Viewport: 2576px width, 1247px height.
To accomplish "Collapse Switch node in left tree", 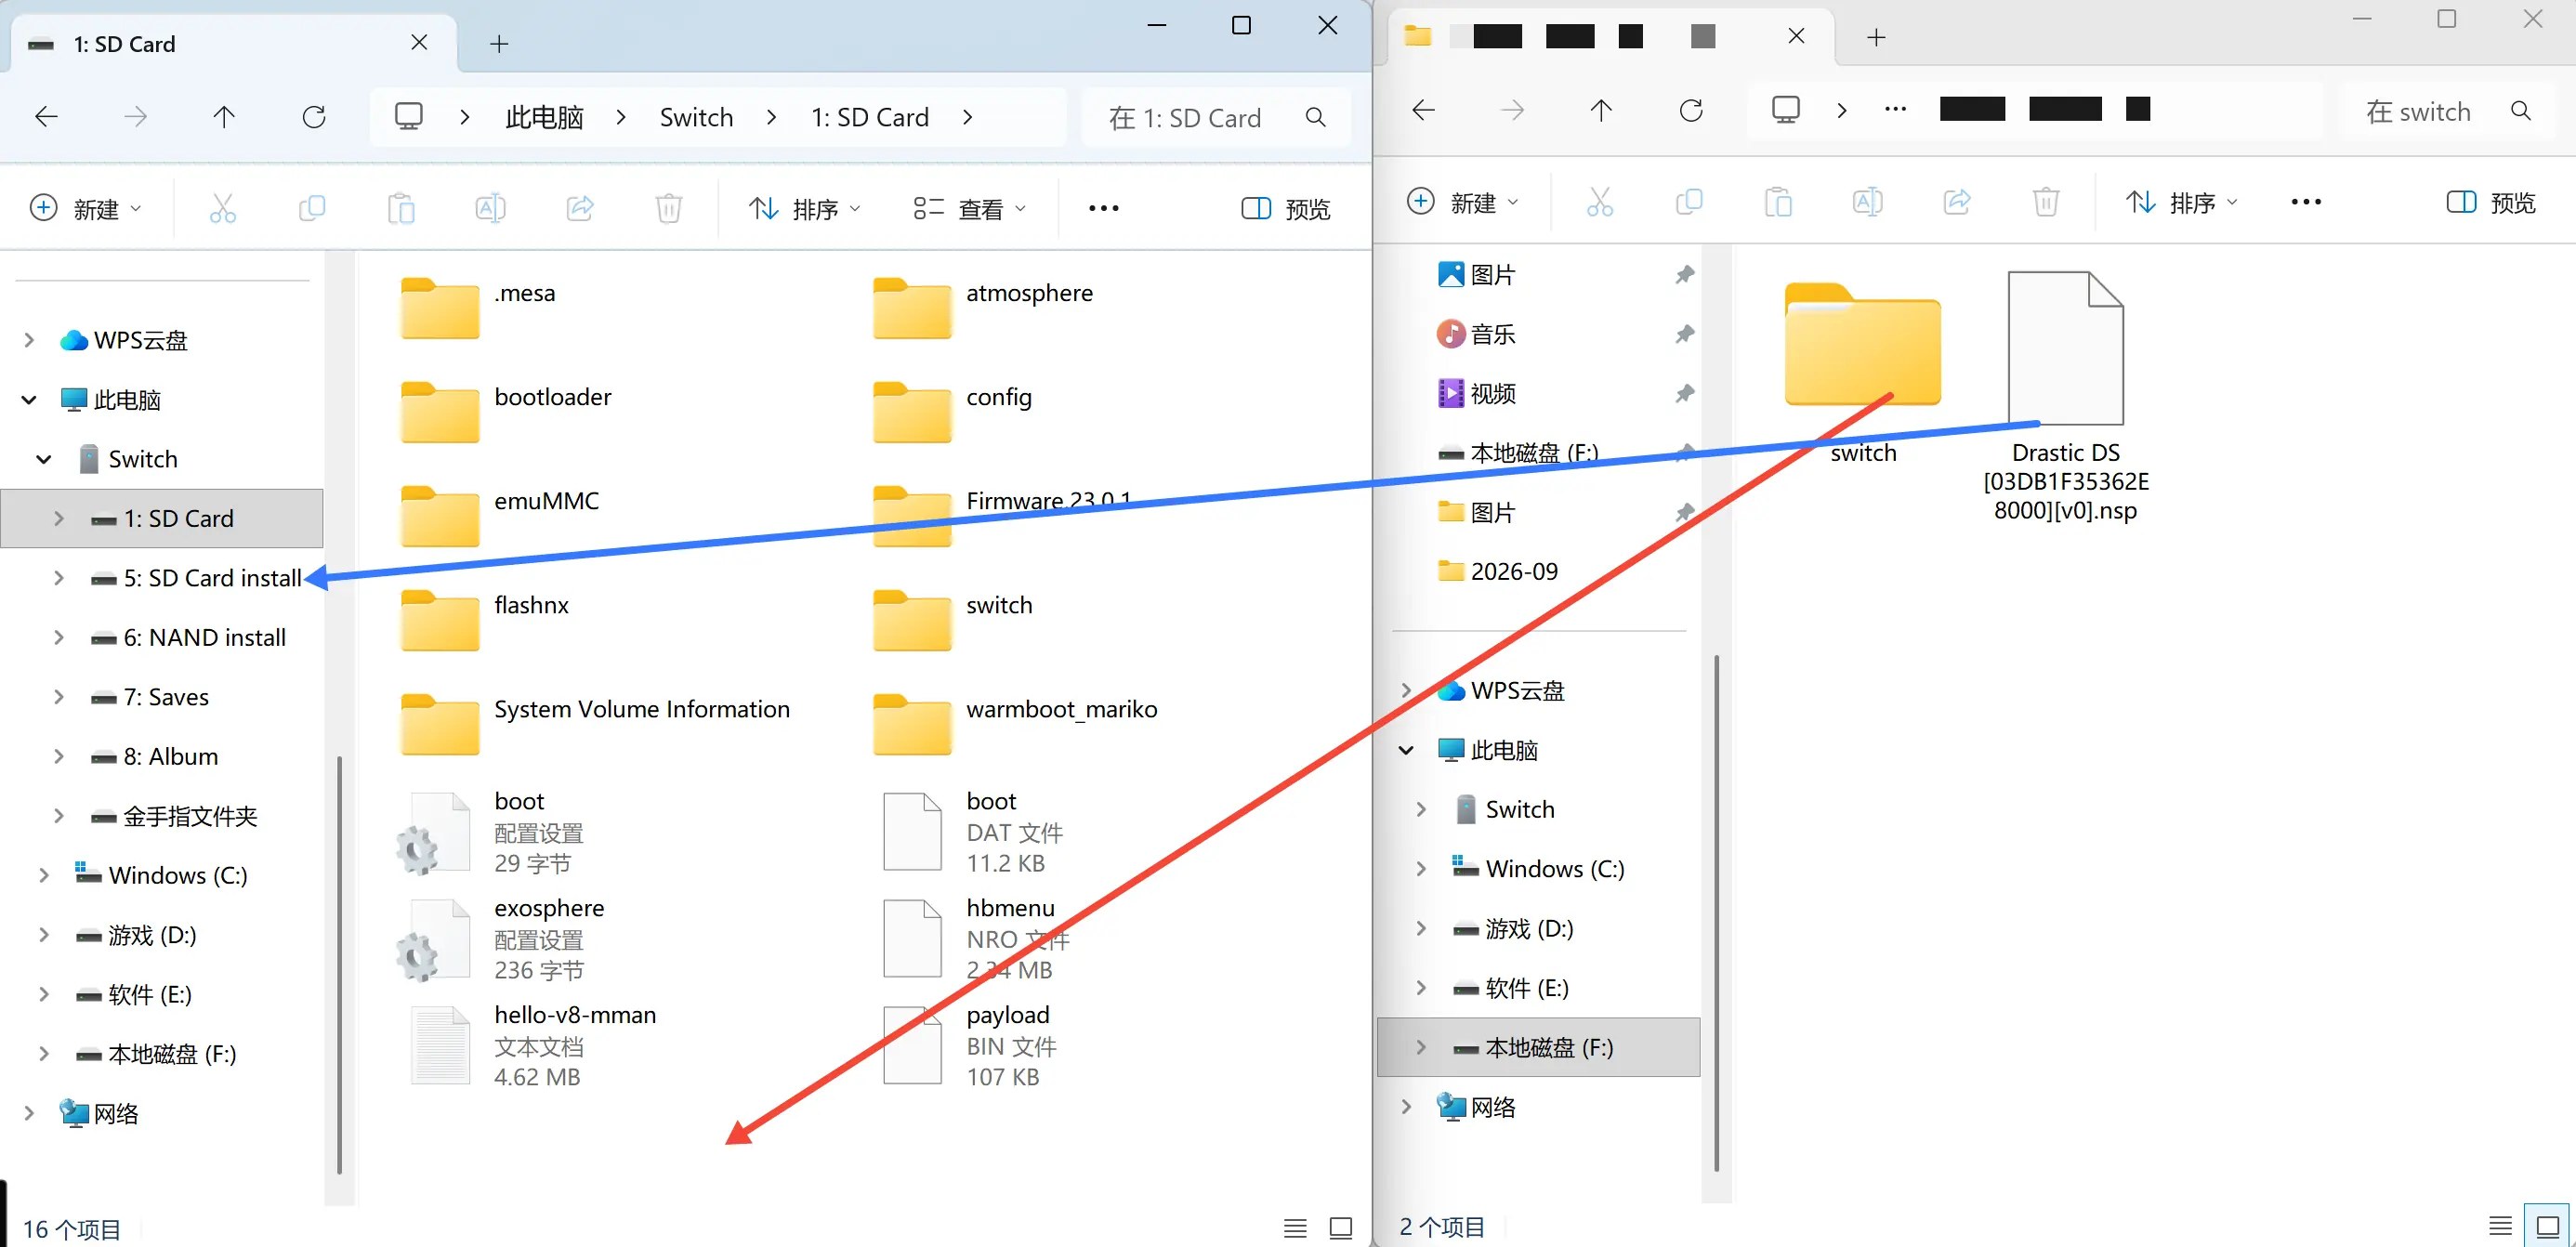I will (x=44, y=459).
